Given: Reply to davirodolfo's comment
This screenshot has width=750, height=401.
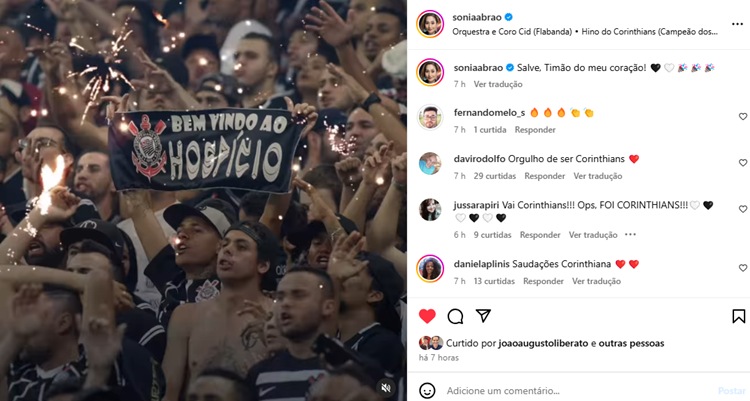Looking at the screenshot, I should pos(544,176).
